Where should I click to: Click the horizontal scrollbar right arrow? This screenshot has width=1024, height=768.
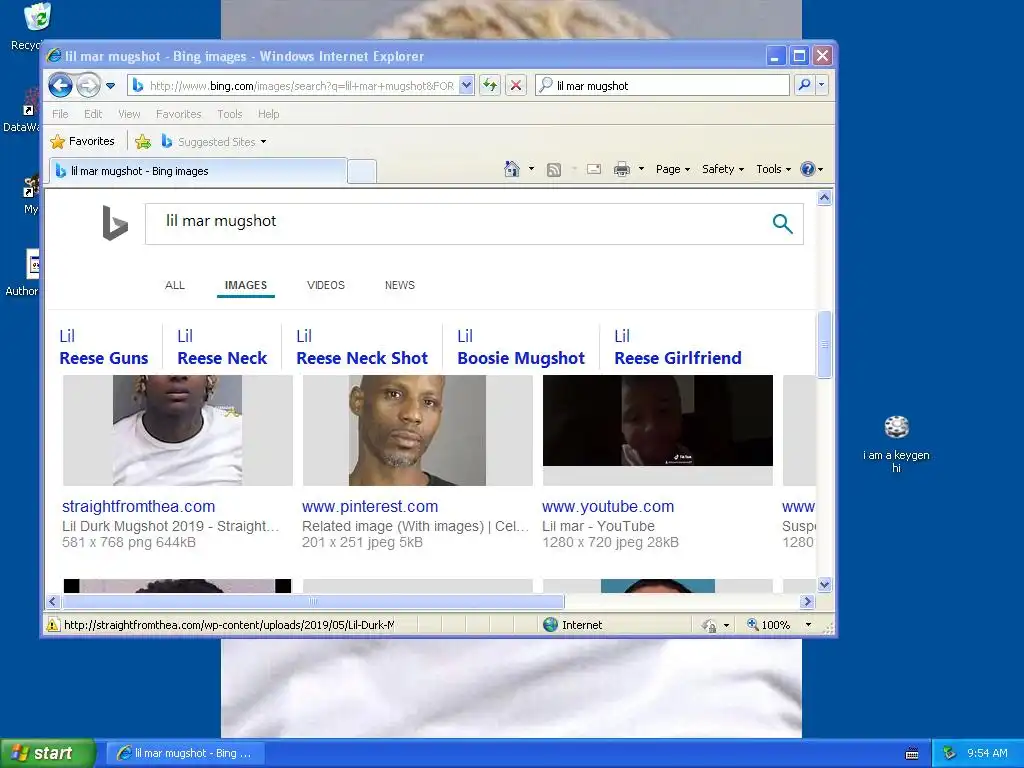tap(807, 601)
